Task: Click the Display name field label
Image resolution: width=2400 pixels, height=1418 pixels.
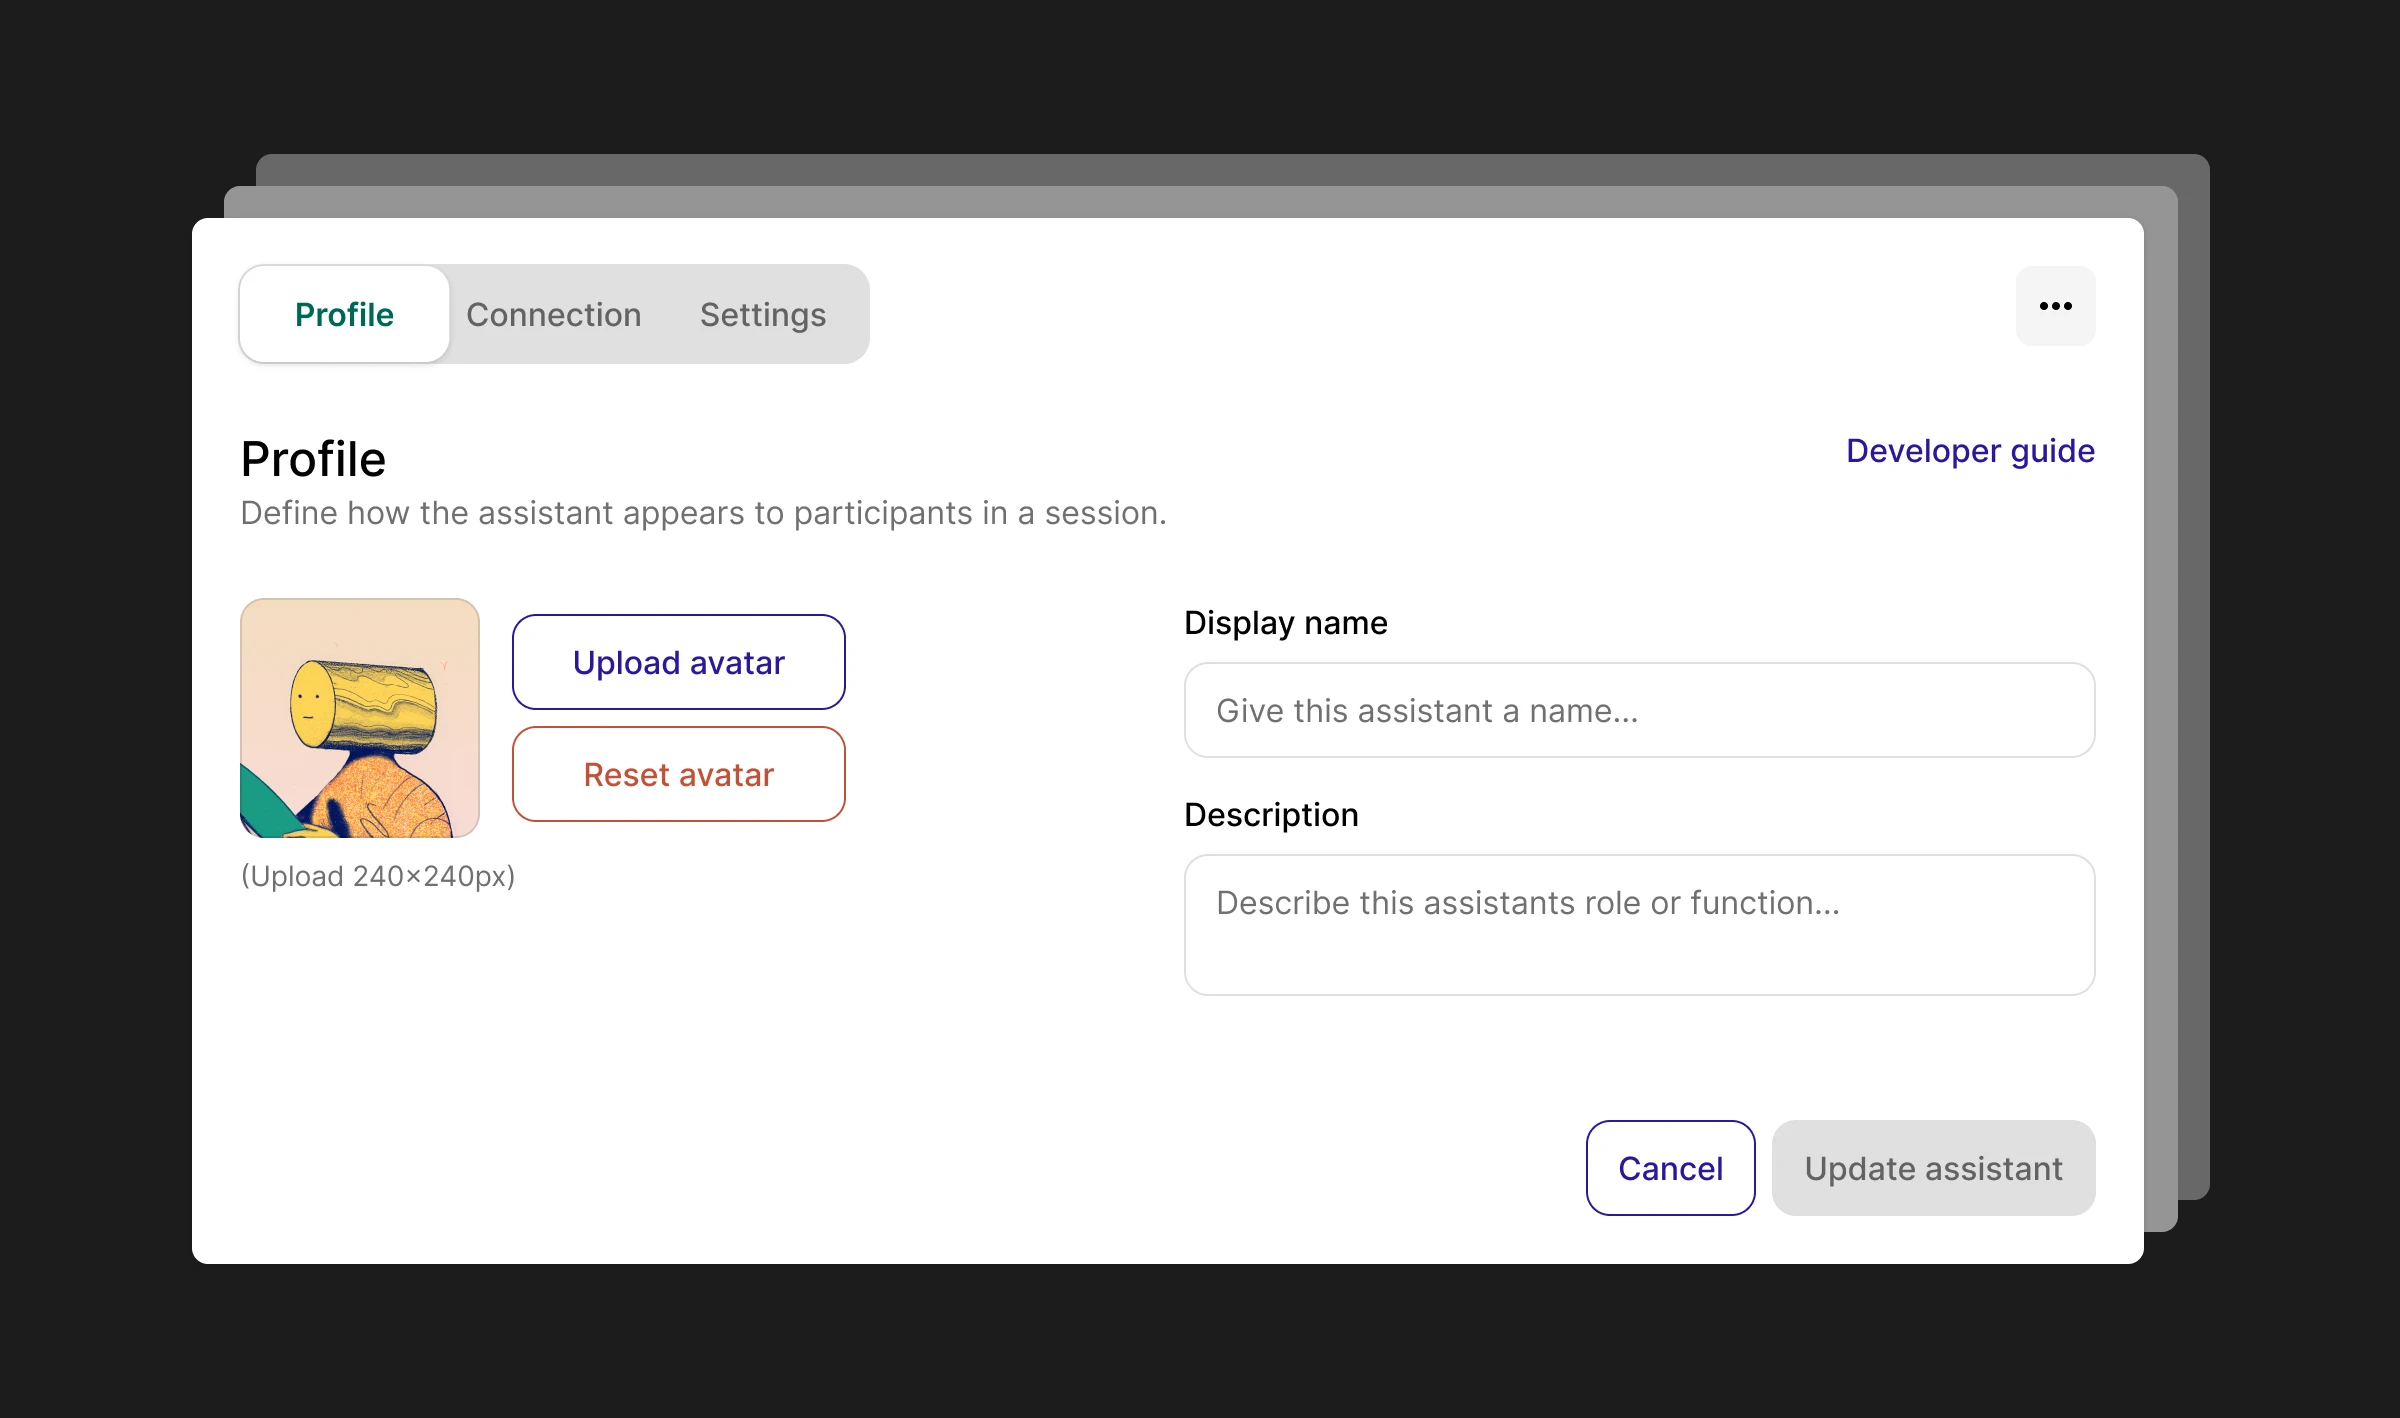Action: [x=1285, y=623]
